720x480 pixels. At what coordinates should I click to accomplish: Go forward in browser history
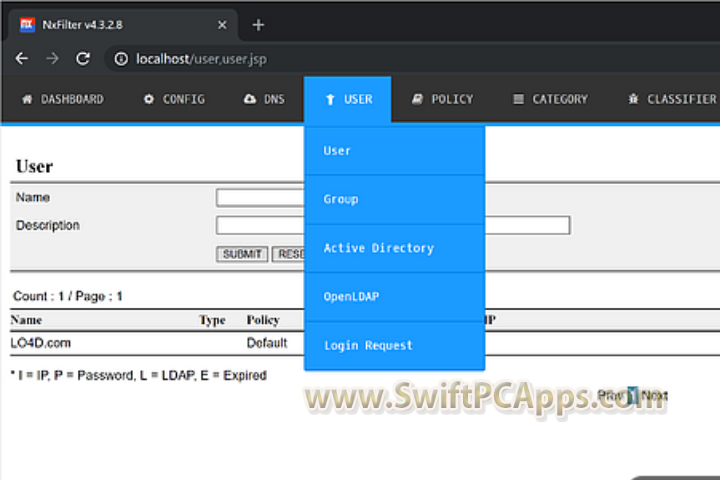coord(52,59)
